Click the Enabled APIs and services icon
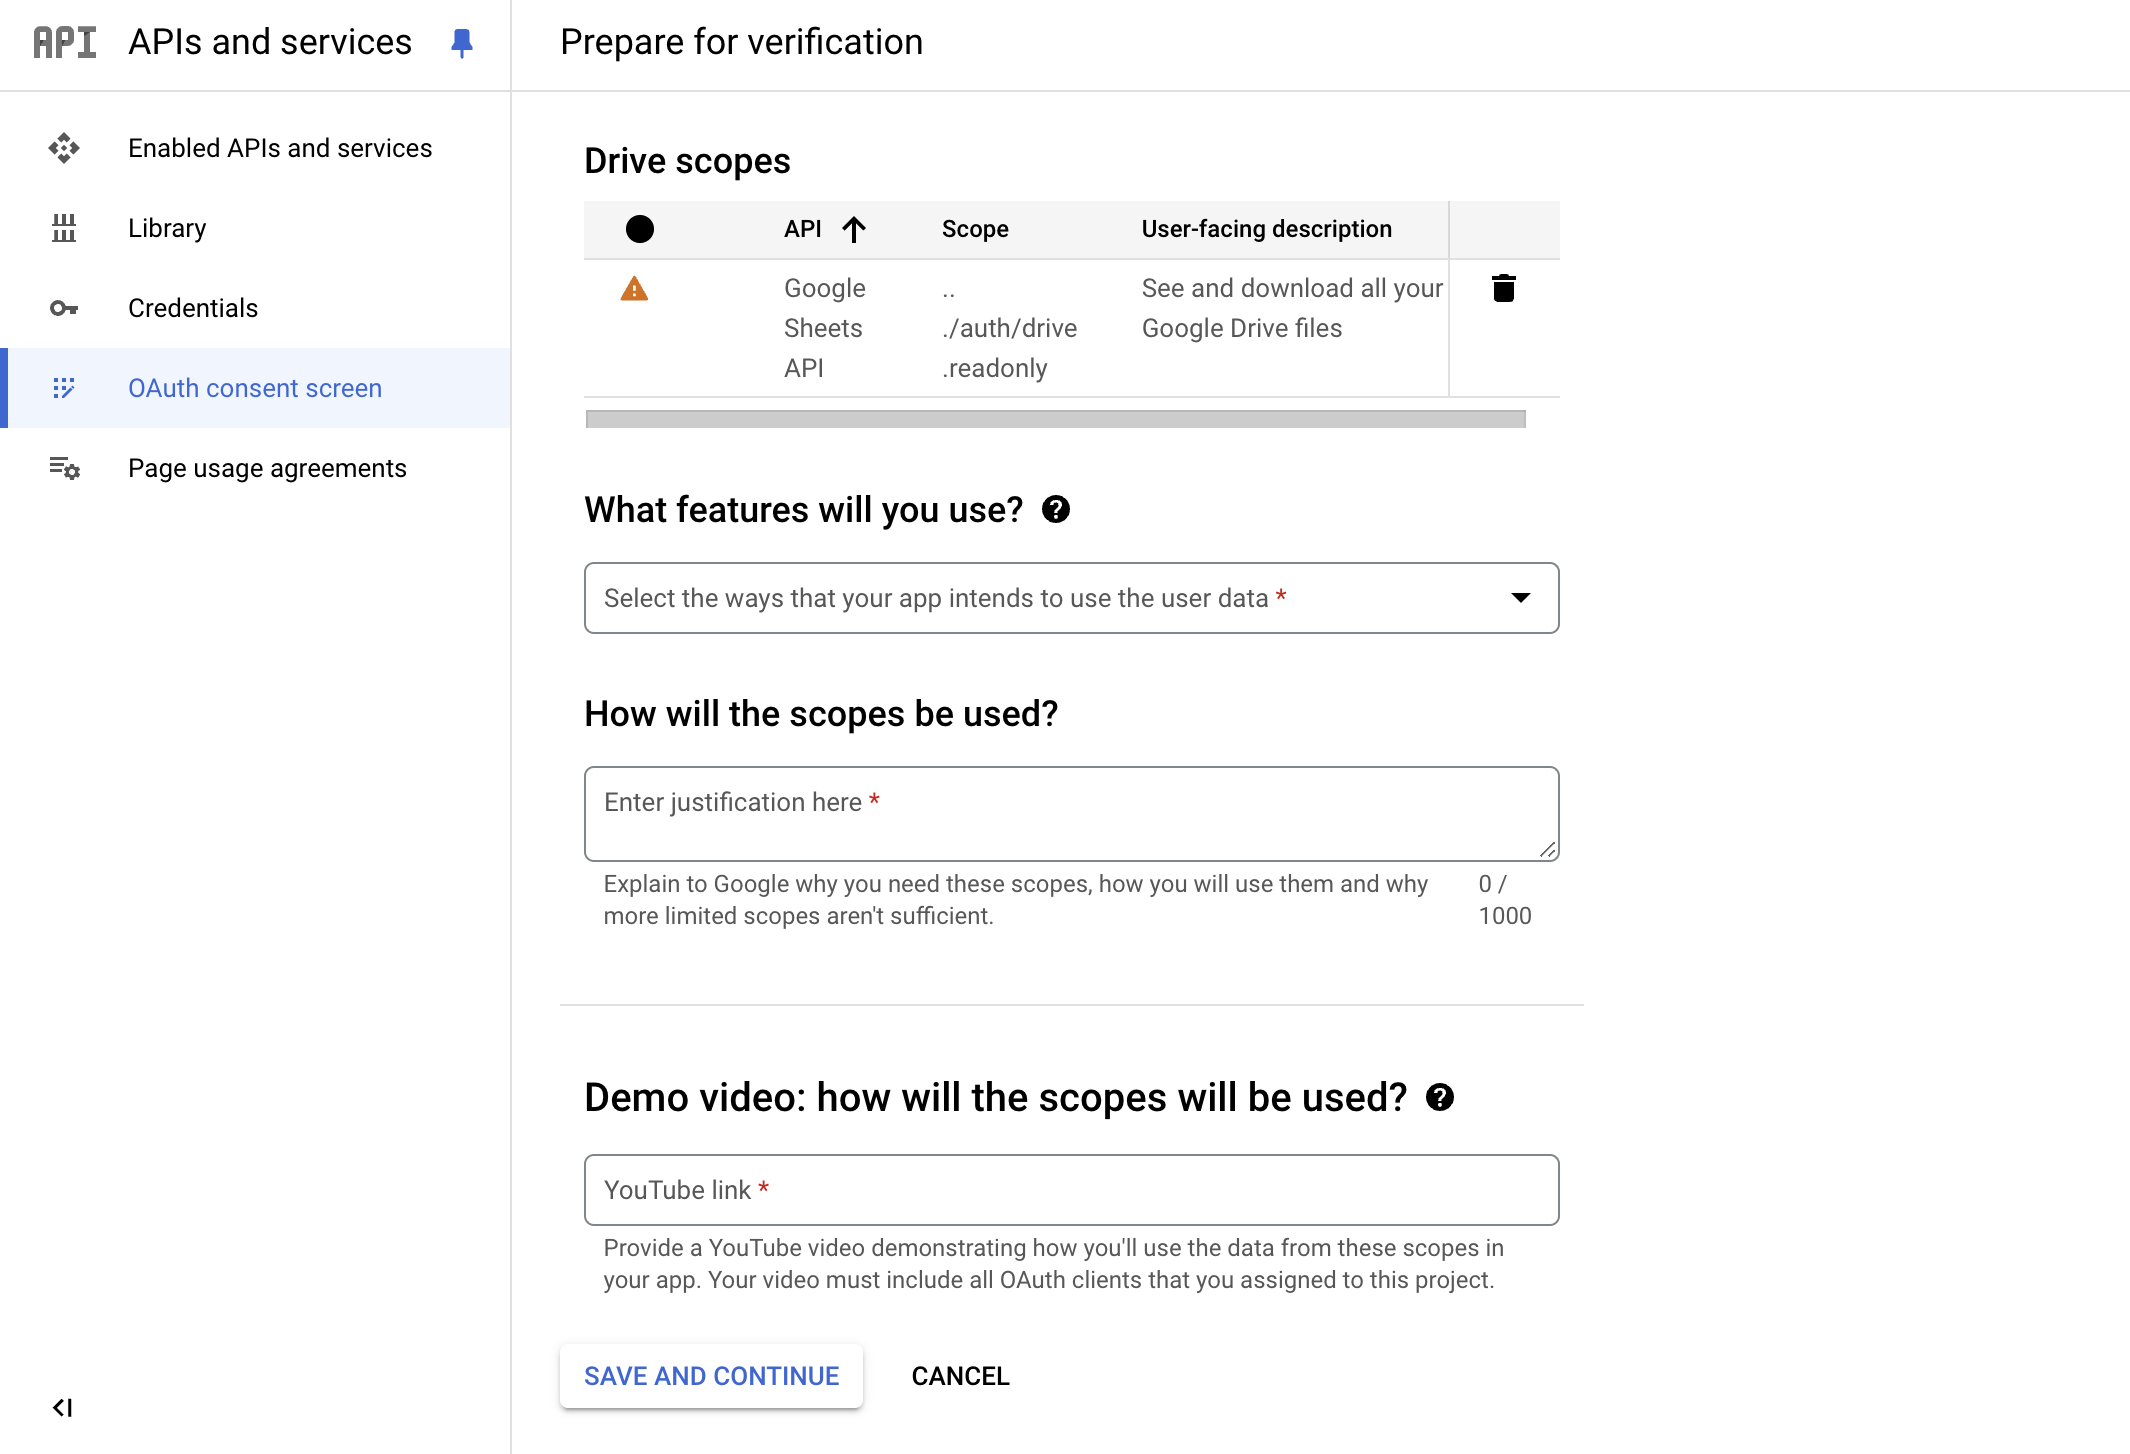The width and height of the screenshot is (2130, 1454). 64,148
